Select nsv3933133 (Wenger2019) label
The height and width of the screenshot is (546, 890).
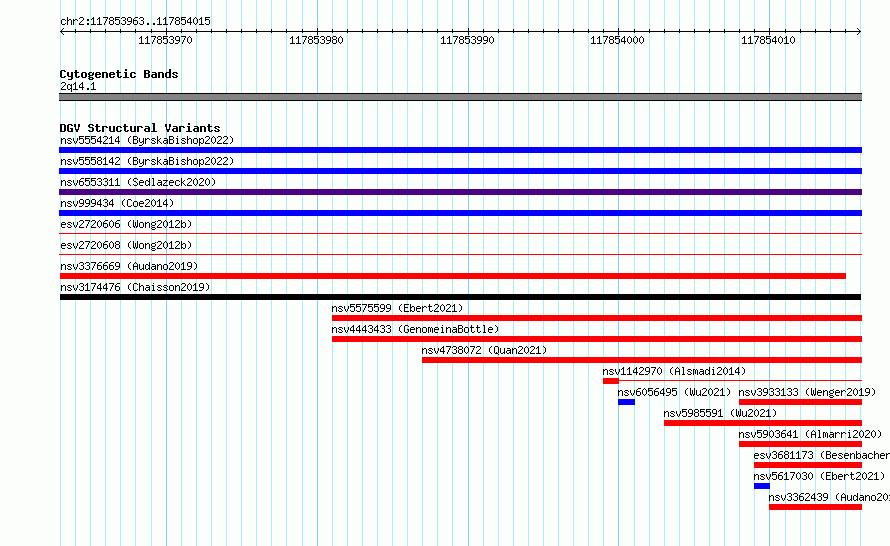tap(807, 392)
